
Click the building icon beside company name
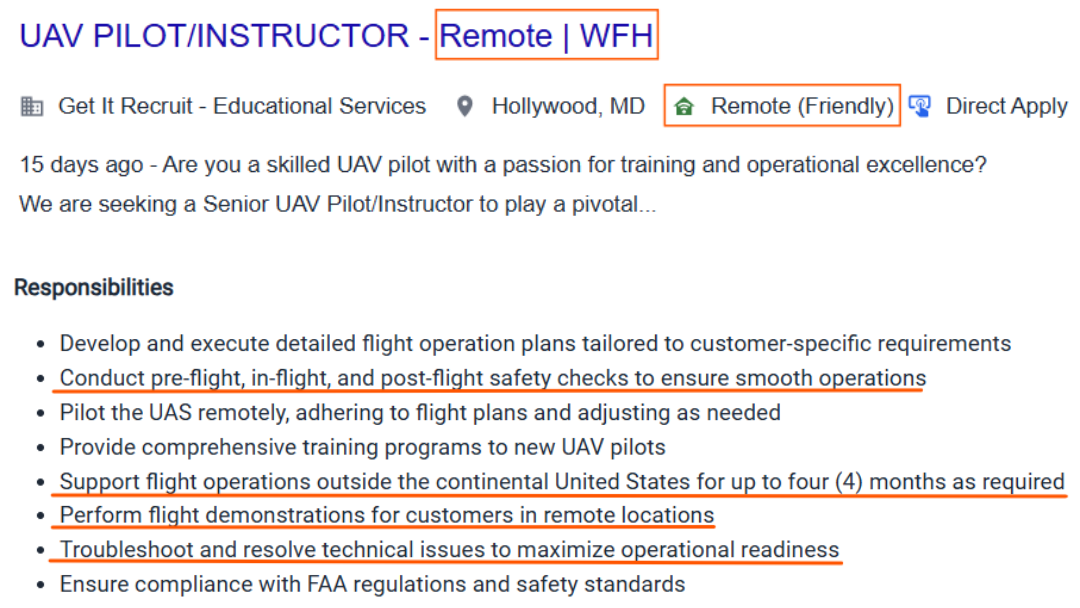tap(32, 106)
